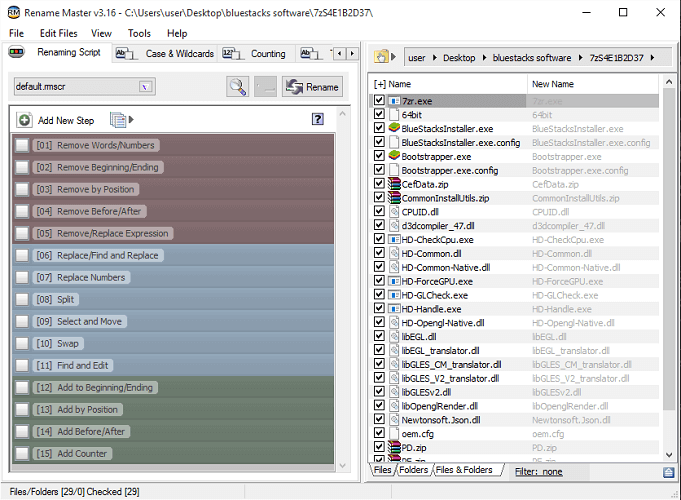
Task: Click the preview magnifier icon
Action: pyautogui.click(x=237, y=87)
